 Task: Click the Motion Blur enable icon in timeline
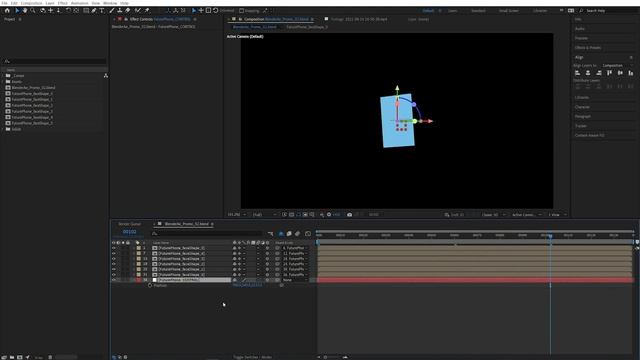(x=297, y=233)
